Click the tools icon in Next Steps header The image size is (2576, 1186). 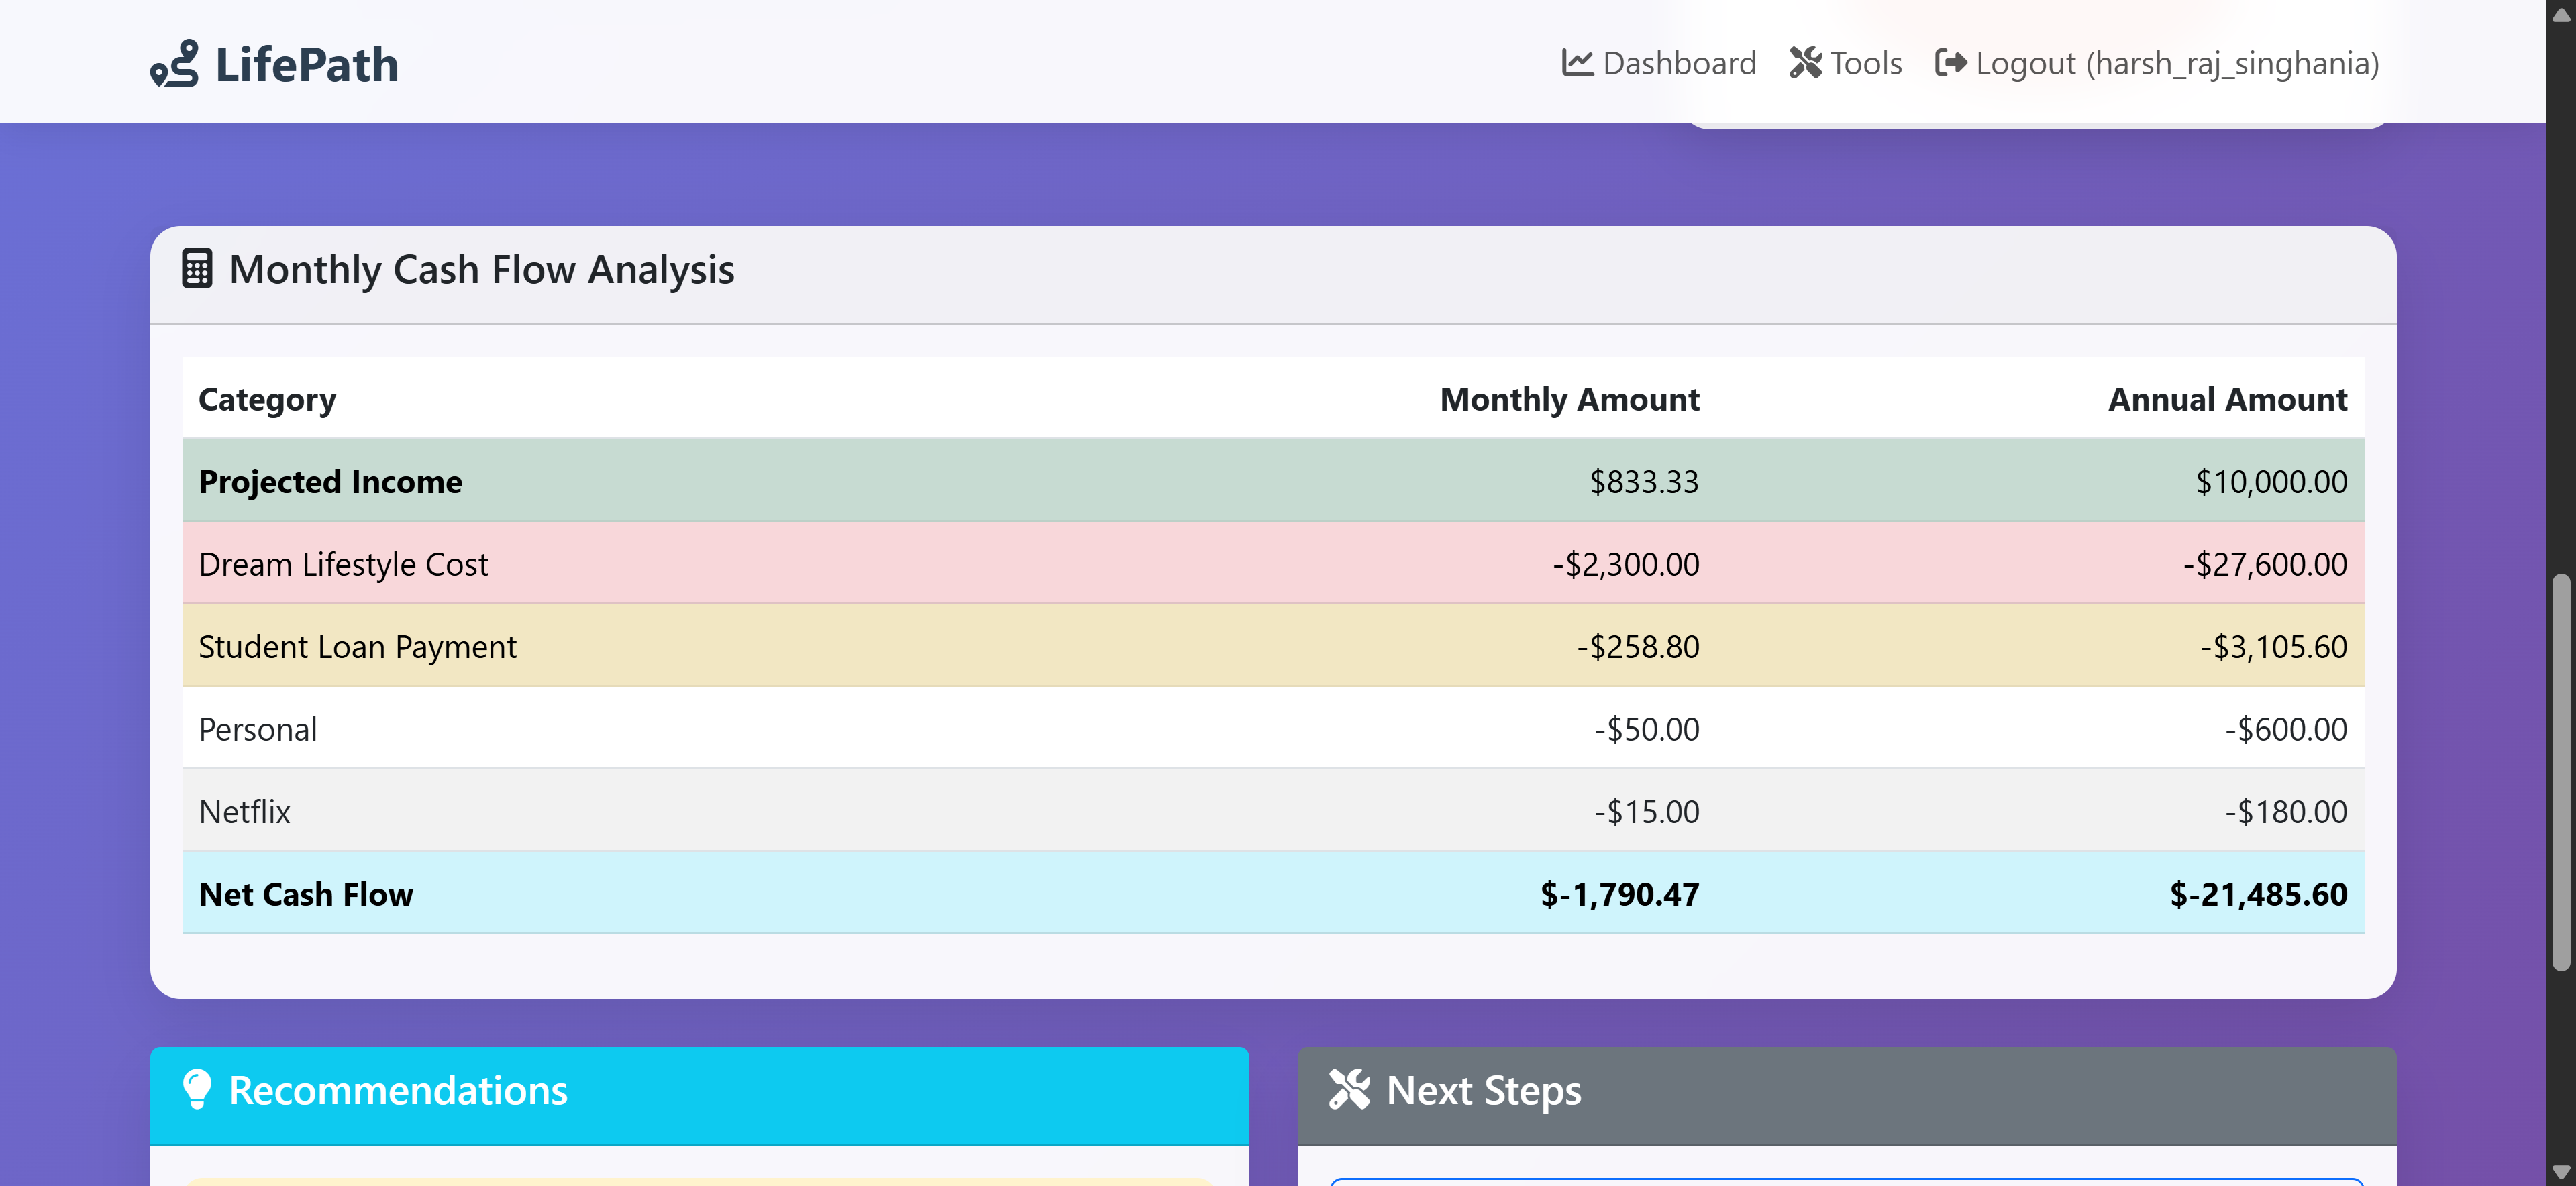[1349, 1089]
